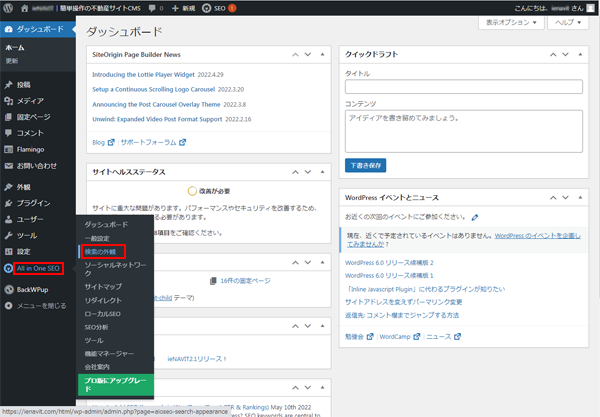Click the user avatar in admin bar
The height and width of the screenshot is (417, 600).
point(591,8)
